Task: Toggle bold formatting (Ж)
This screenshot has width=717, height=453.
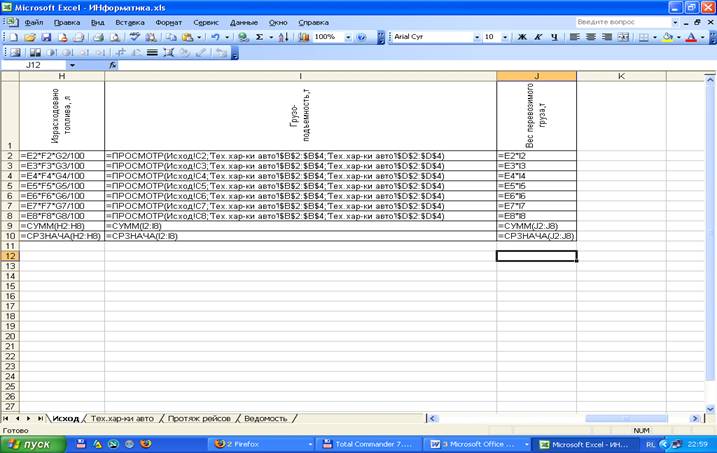Action: 522,37
